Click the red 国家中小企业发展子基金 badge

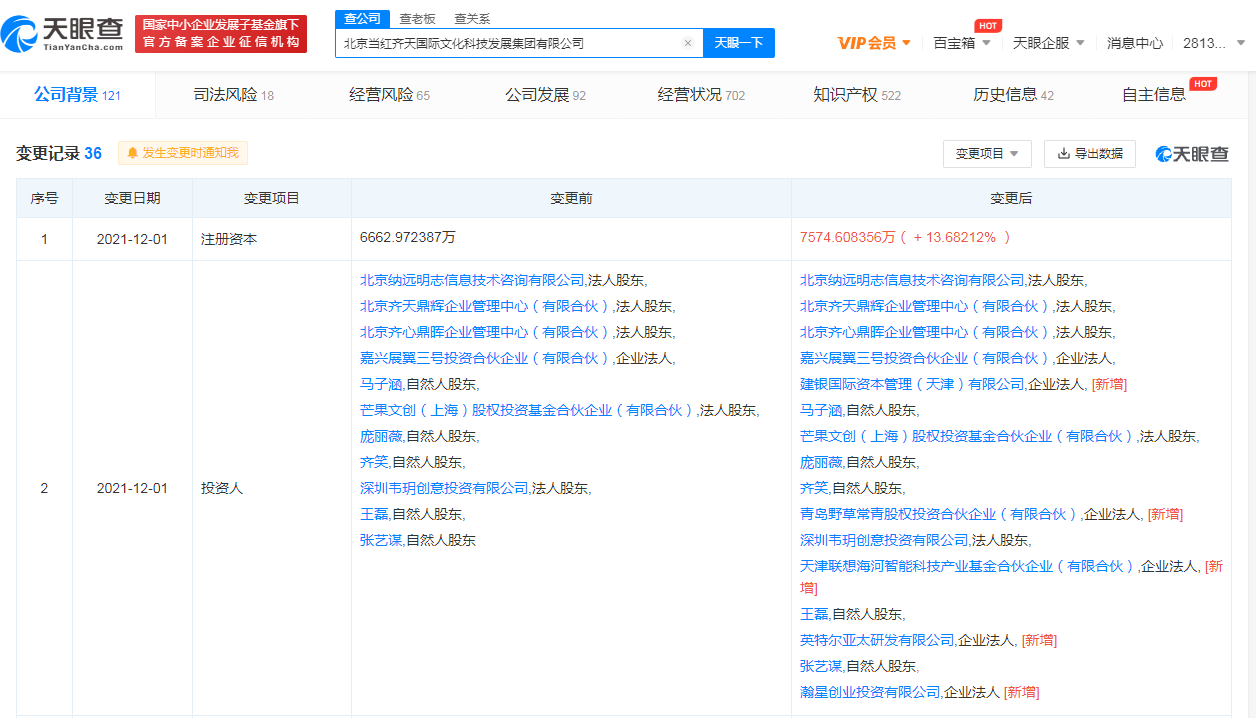(x=221, y=31)
